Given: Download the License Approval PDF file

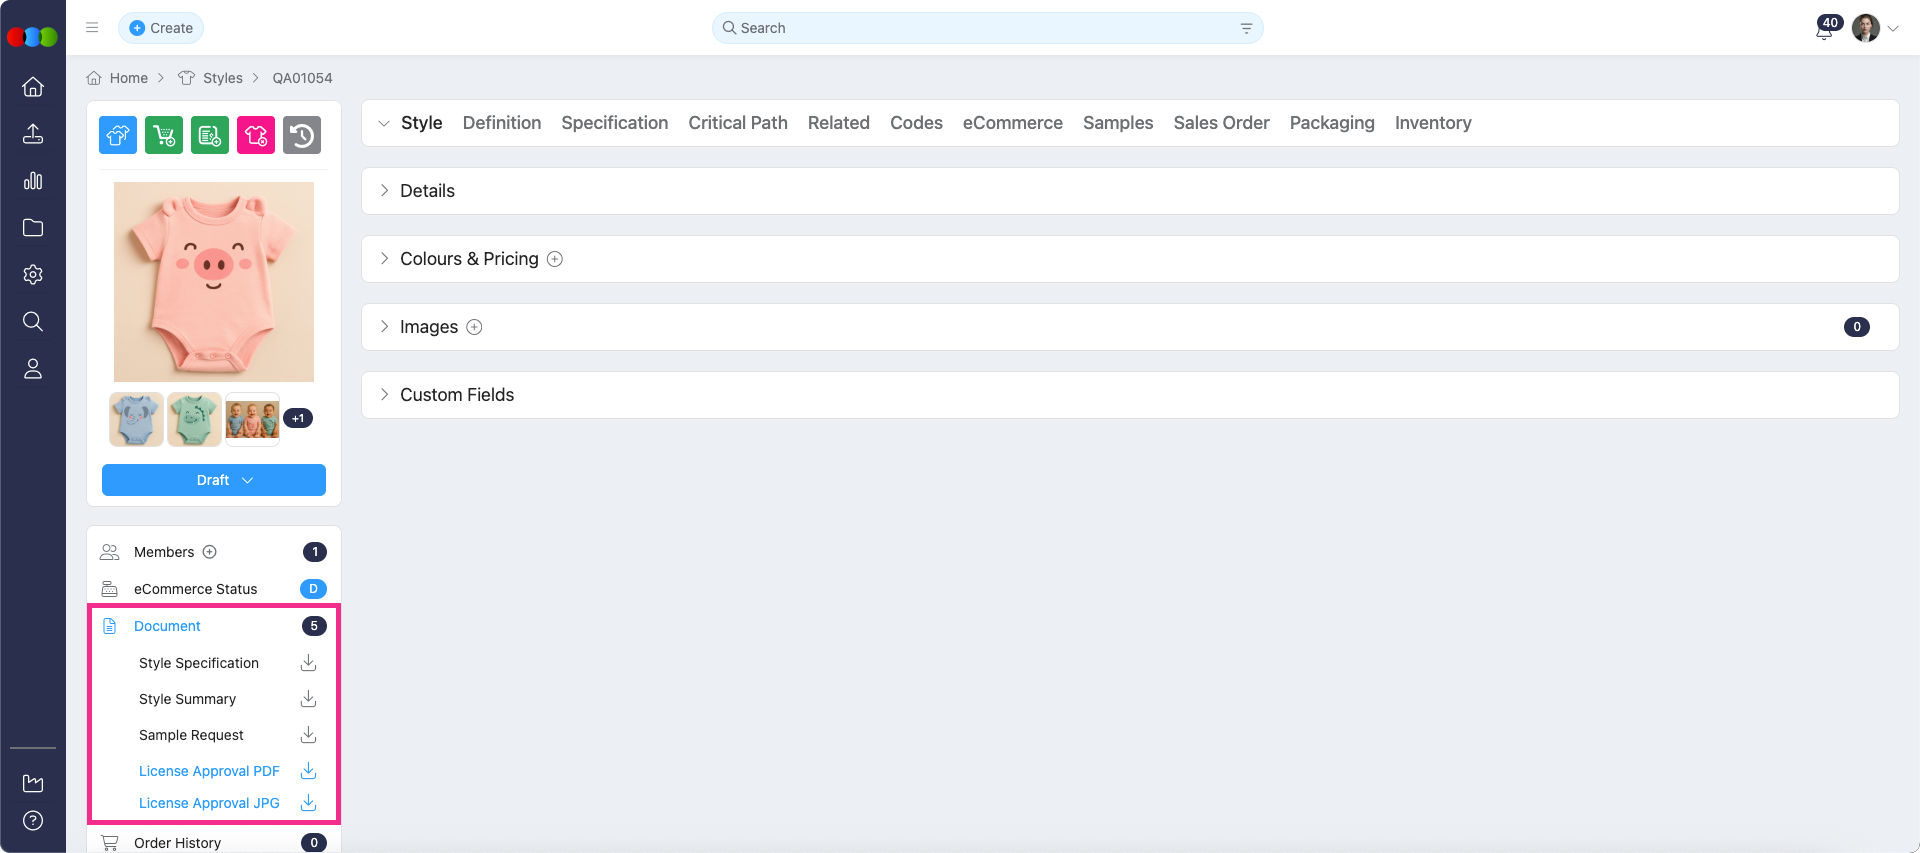Looking at the screenshot, I should pos(308,771).
